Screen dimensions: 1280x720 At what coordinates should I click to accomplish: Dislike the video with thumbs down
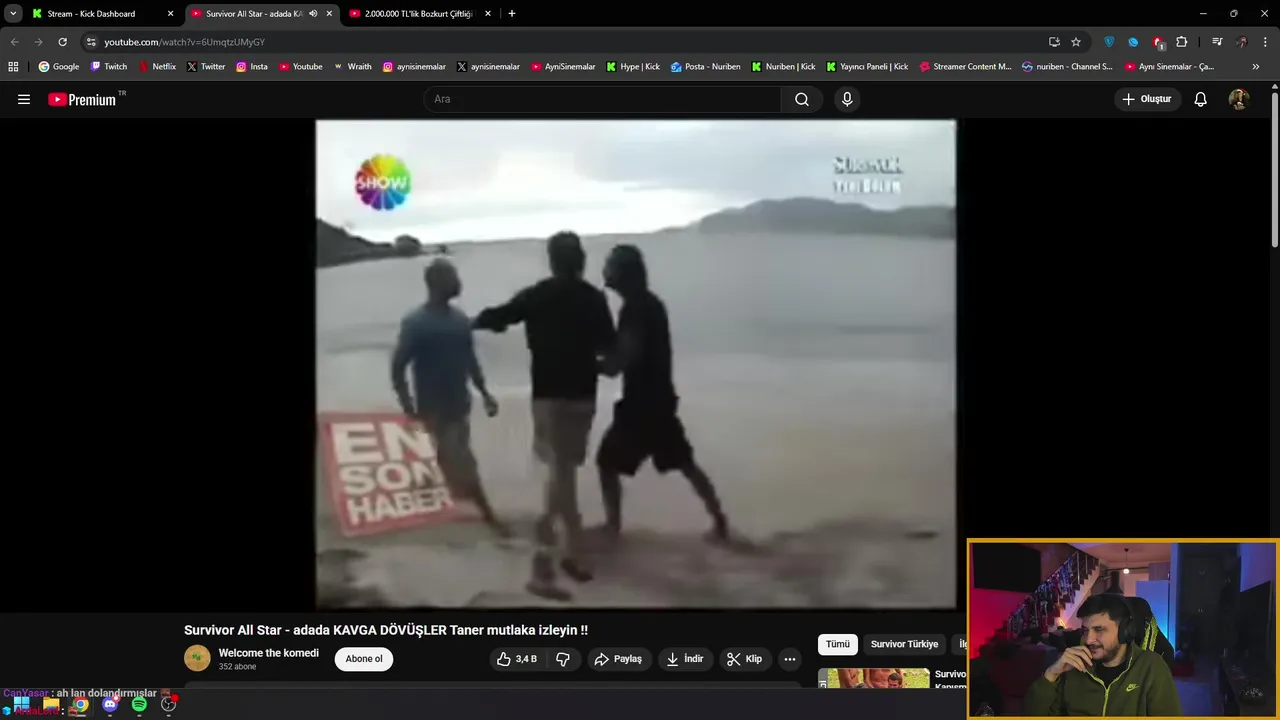tap(563, 659)
